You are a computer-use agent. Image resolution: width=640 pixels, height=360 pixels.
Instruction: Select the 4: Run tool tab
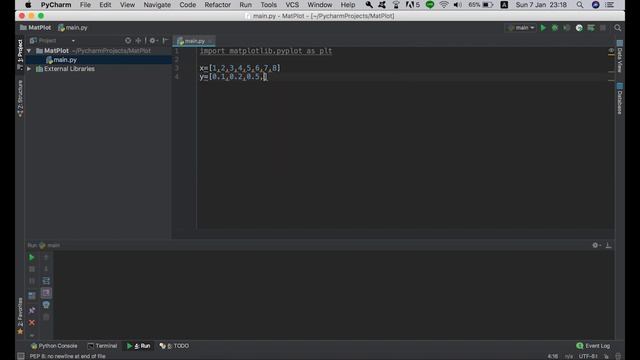[138, 346]
